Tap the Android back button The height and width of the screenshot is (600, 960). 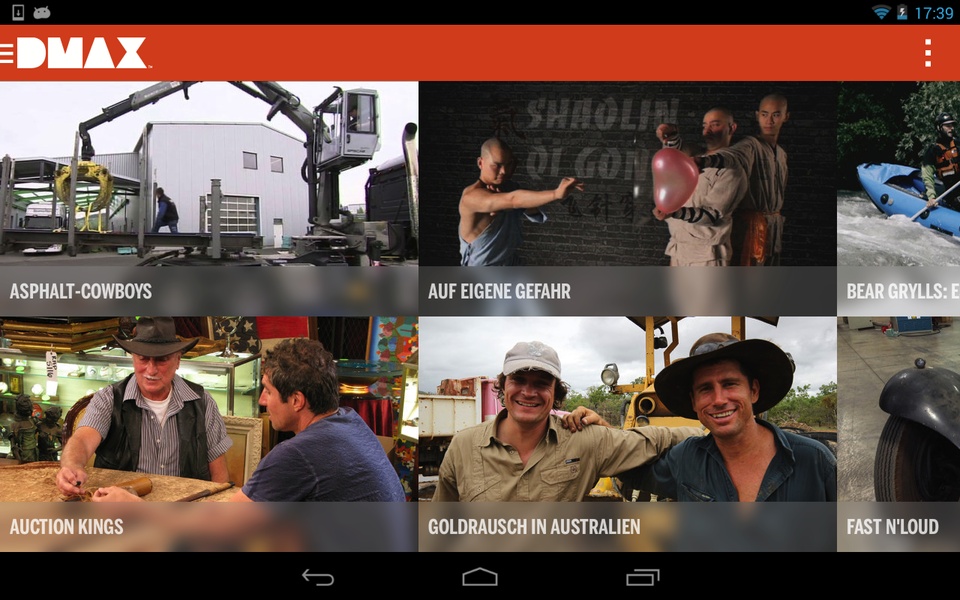pyautogui.click(x=318, y=577)
